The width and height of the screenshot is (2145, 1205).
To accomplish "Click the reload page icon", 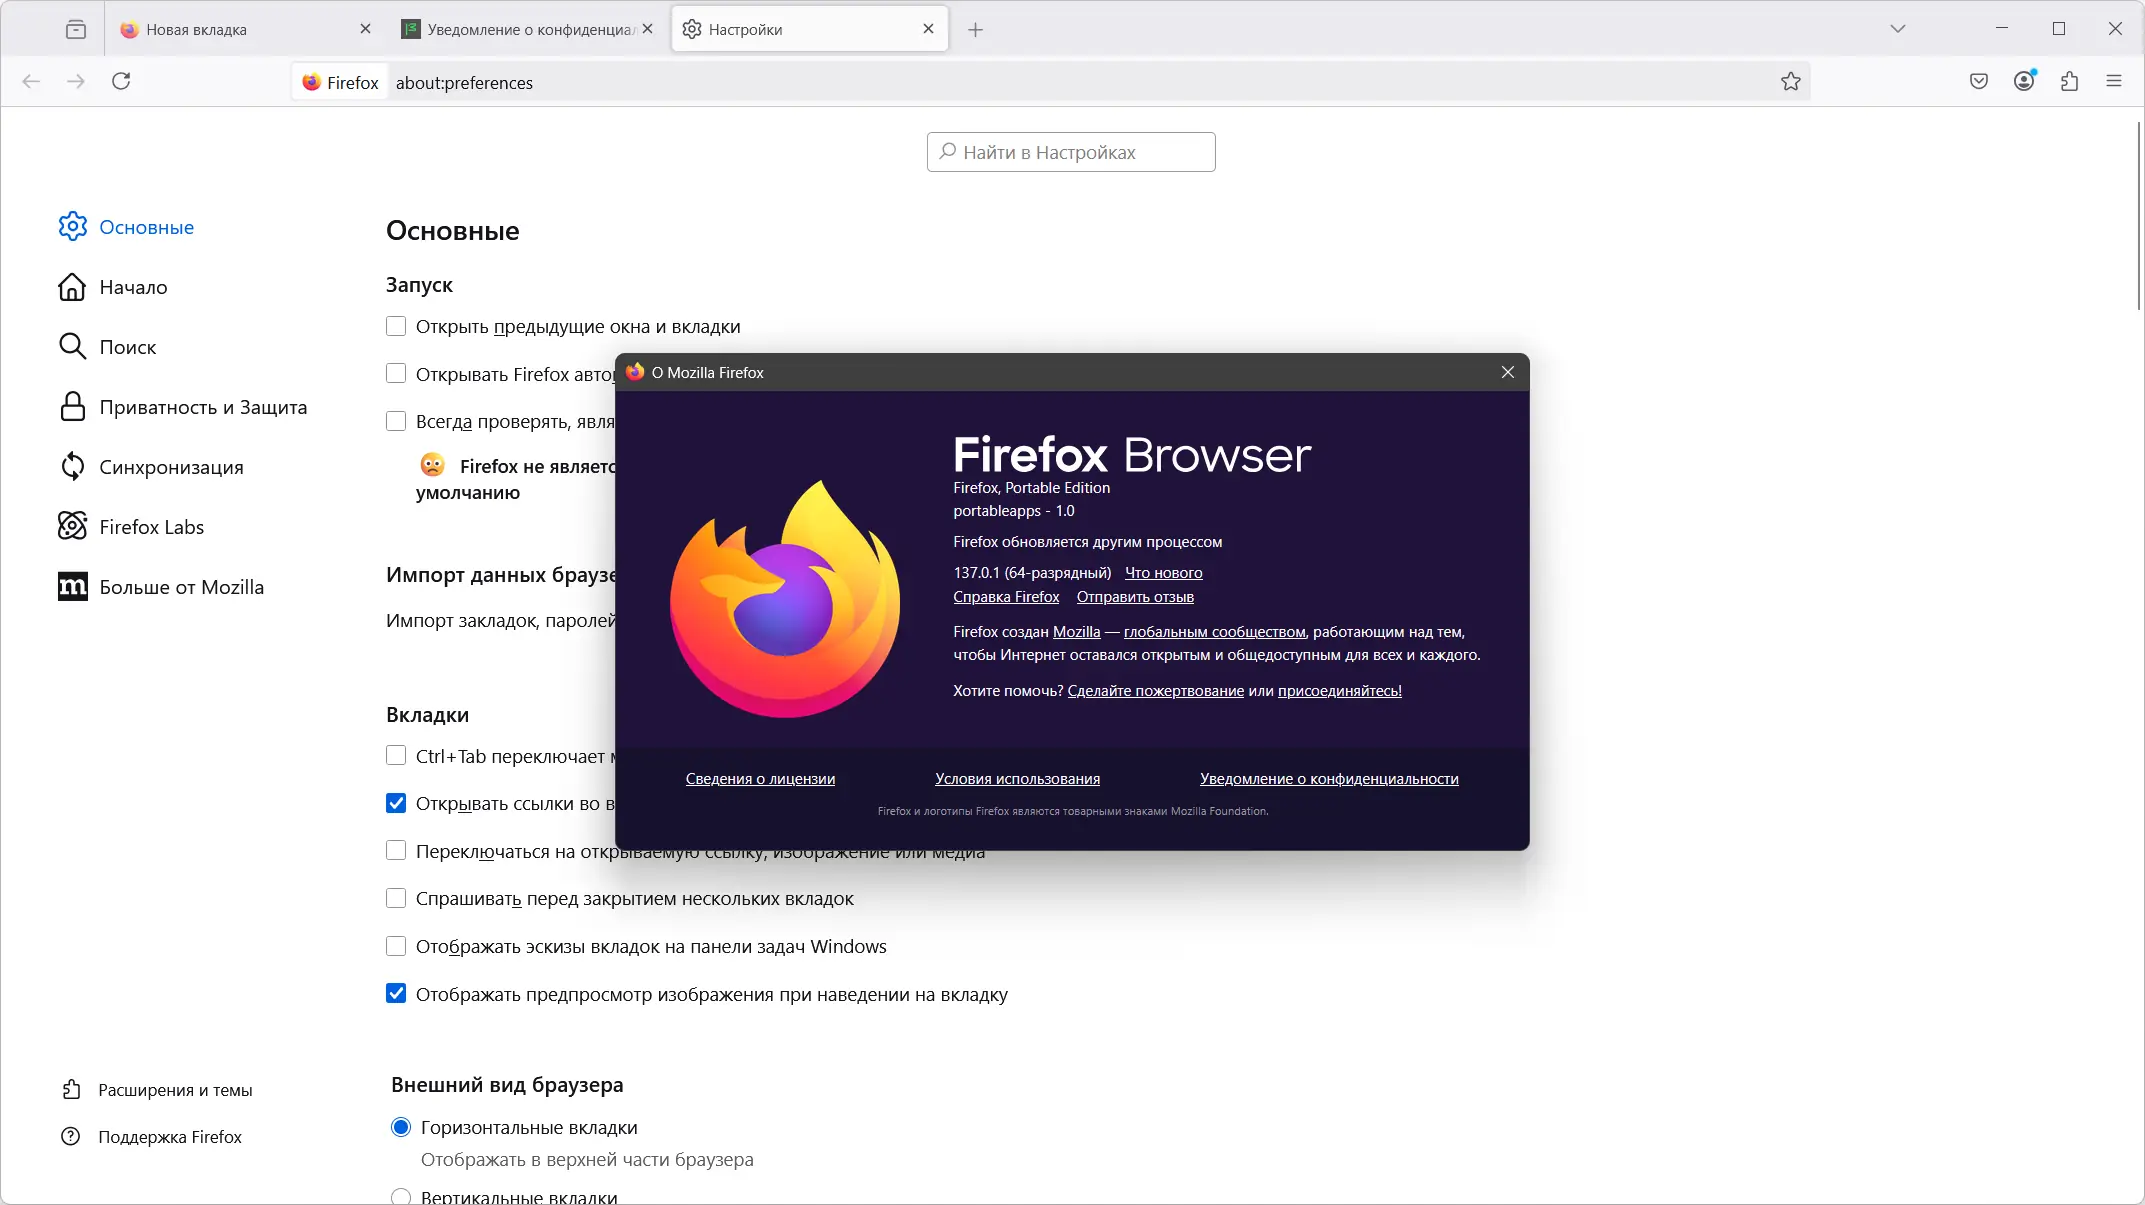I will 121,82.
